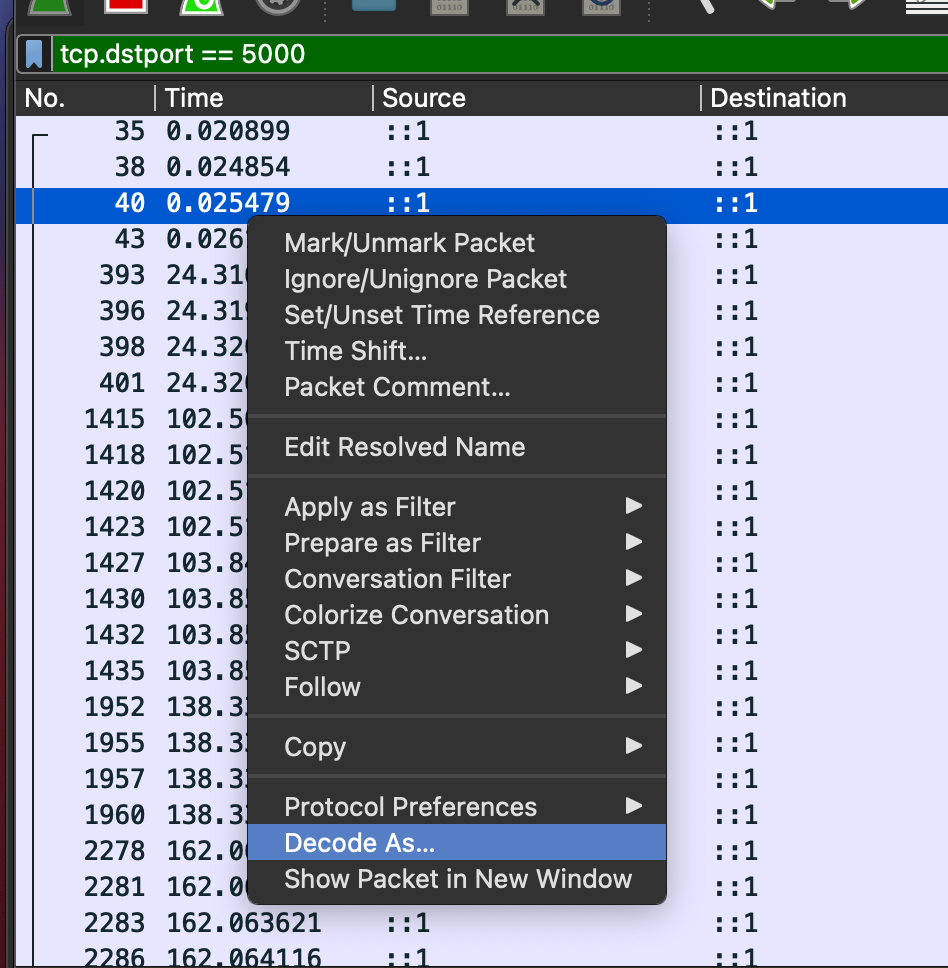The image size is (948, 968).
Task: Select packet number 1952
Action: [114, 707]
